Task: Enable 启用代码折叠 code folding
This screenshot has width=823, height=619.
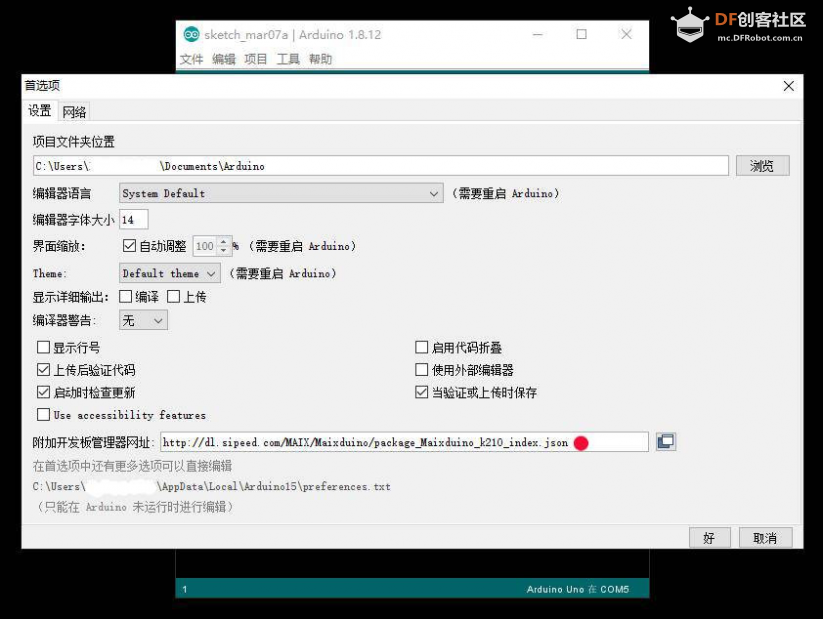Action: (421, 347)
